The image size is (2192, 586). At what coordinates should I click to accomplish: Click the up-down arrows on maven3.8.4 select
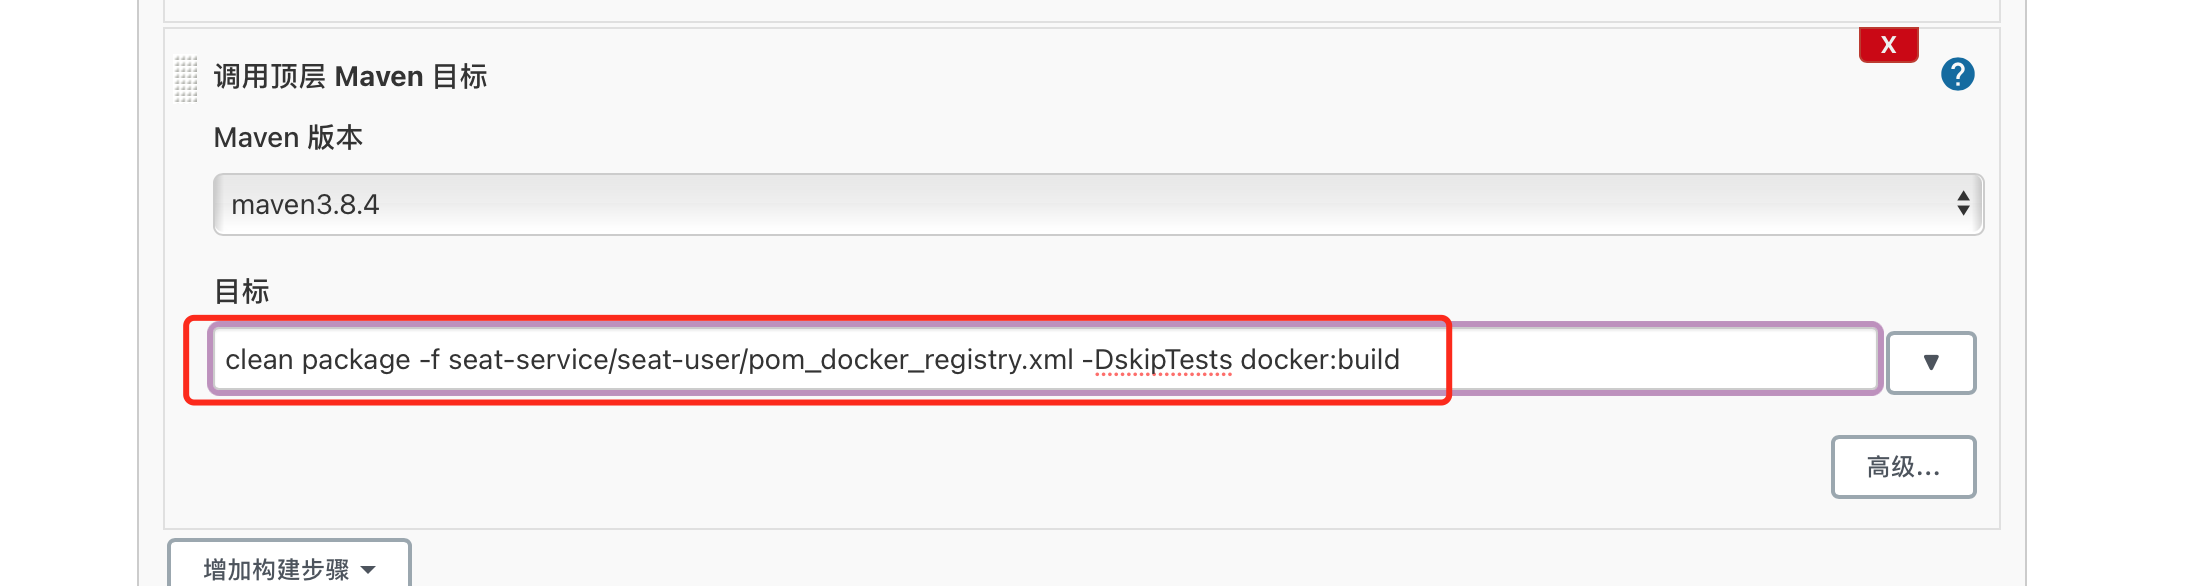(1963, 204)
